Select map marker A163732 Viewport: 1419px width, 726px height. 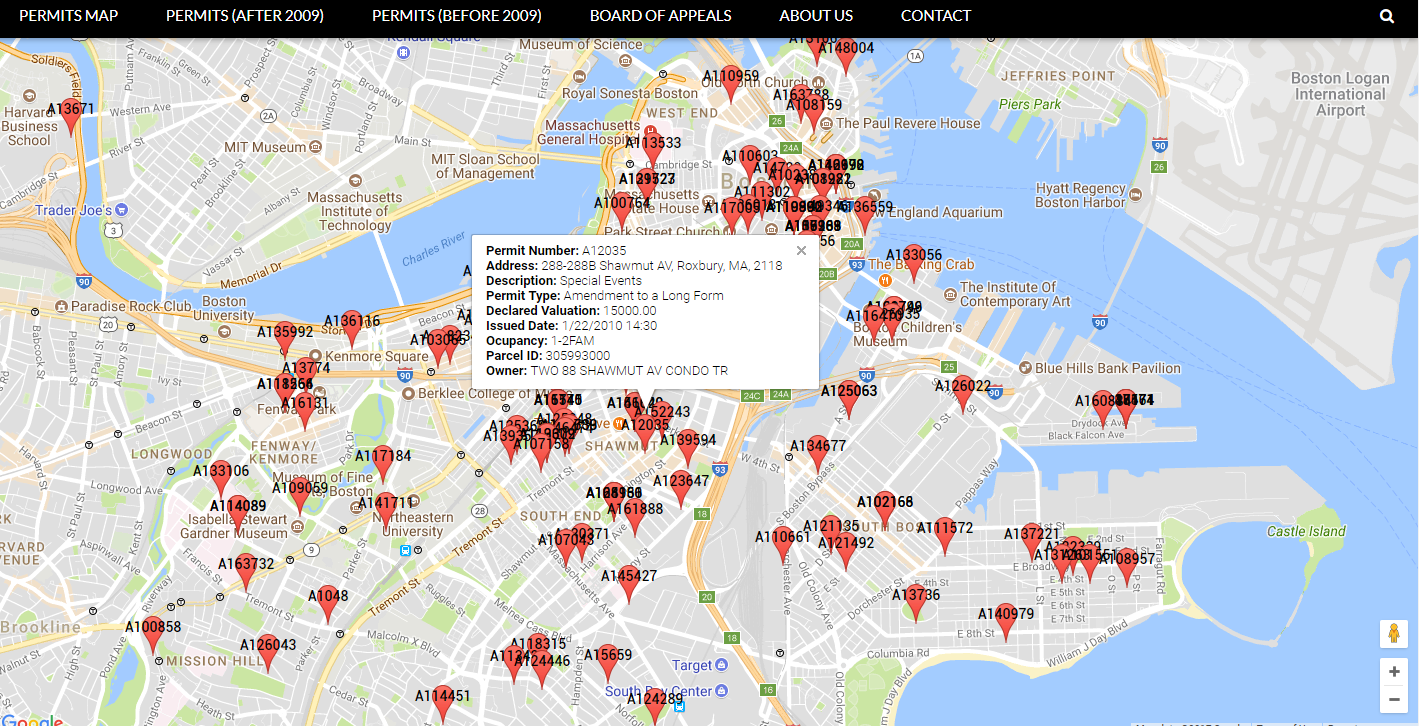point(246,572)
